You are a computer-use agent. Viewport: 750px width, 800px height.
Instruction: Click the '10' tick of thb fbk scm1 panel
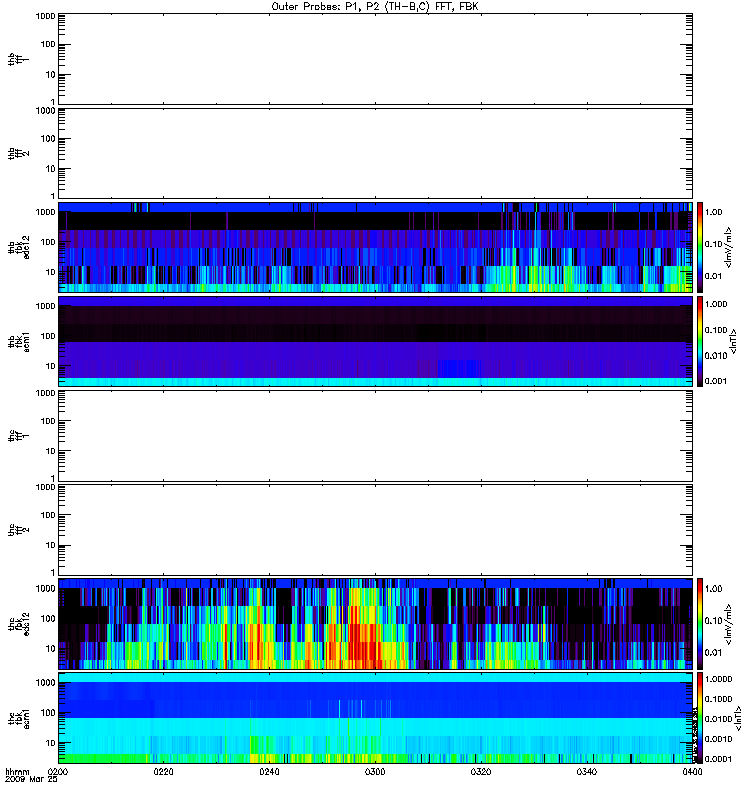click(x=51, y=366)
